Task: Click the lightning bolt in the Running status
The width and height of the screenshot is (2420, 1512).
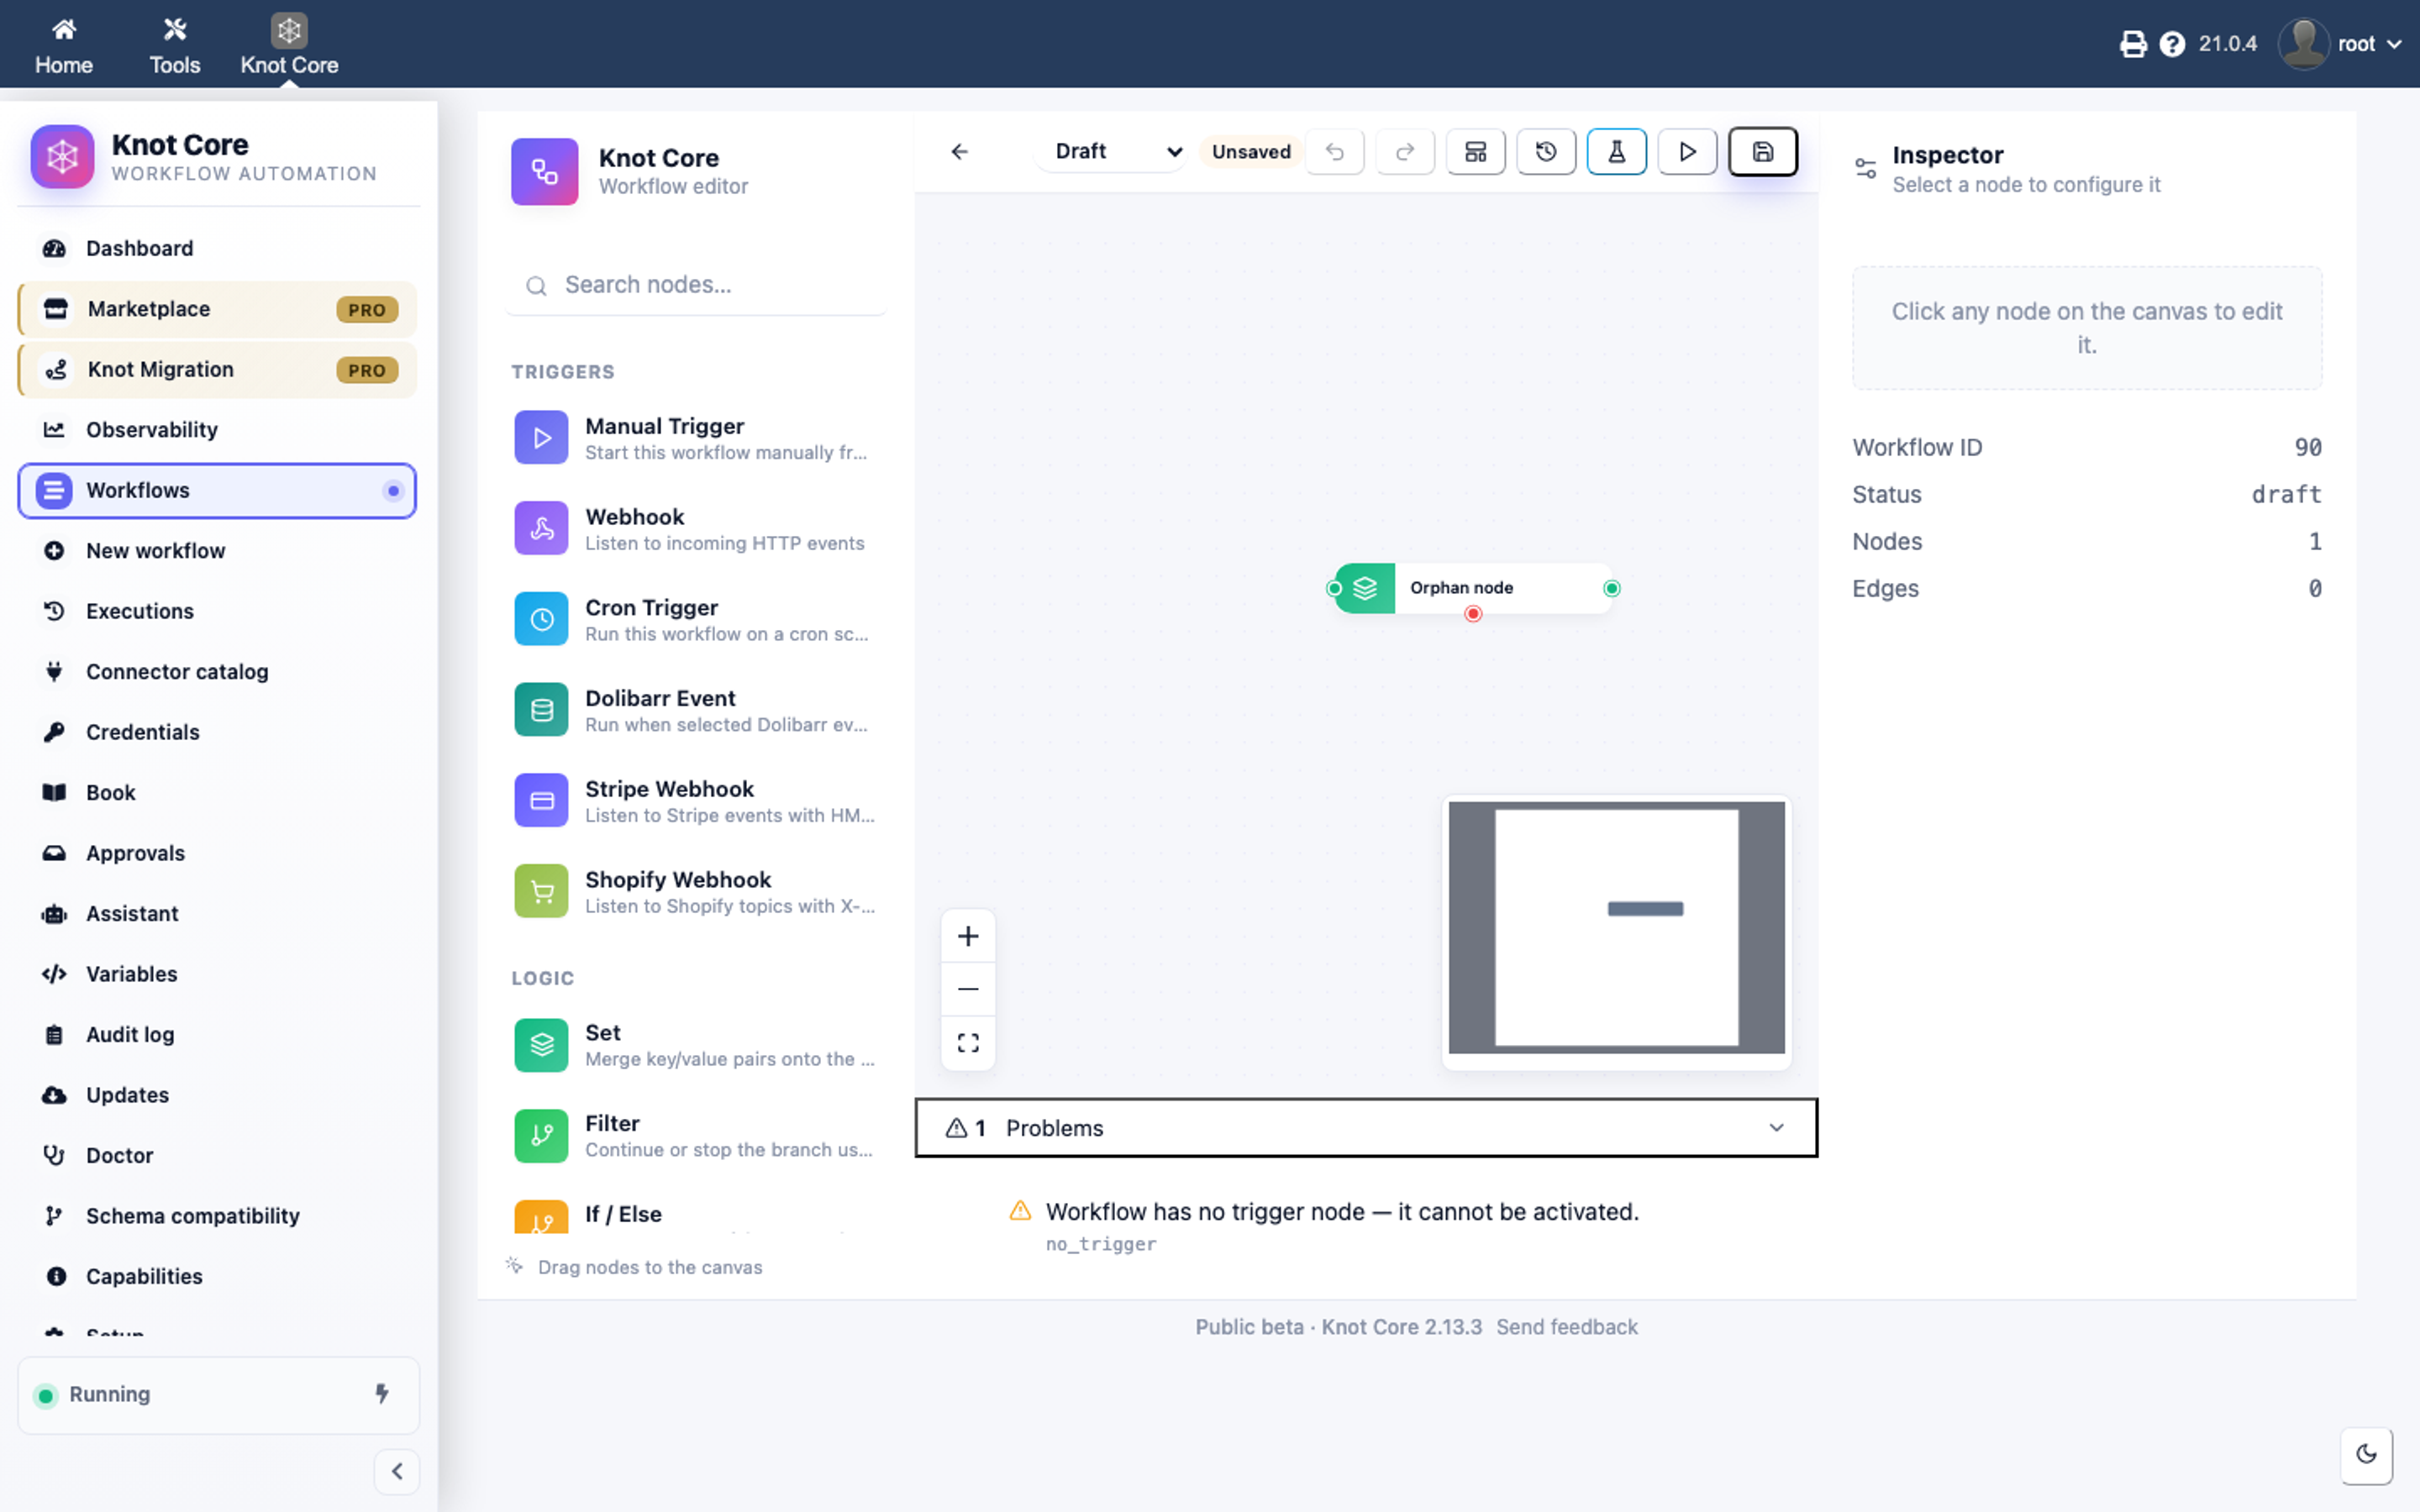Action: [382, 1393]
